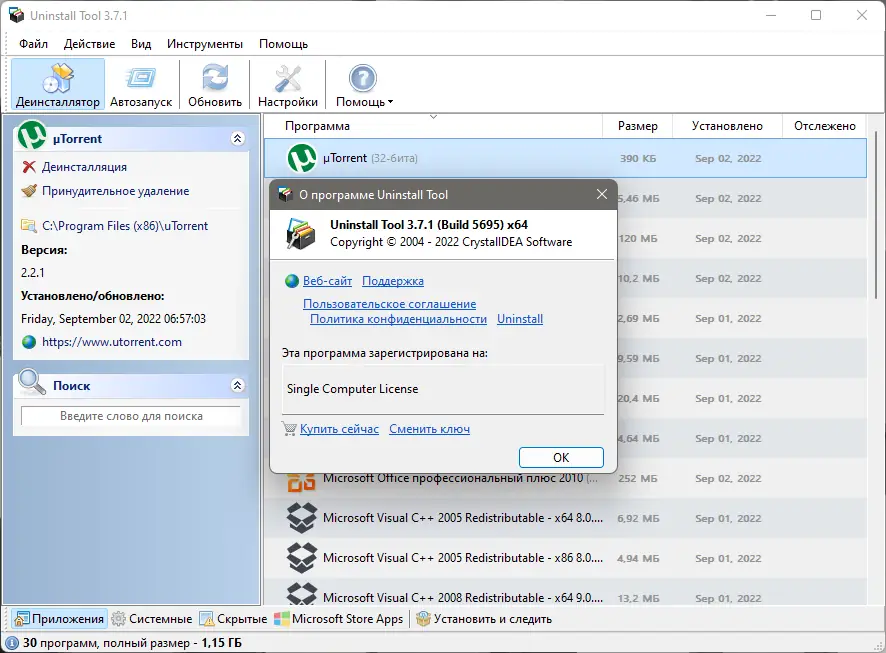886x653 pixels.
Task: Click the folder icon beside uTorrent path
Action: click(x=29, y=225)
